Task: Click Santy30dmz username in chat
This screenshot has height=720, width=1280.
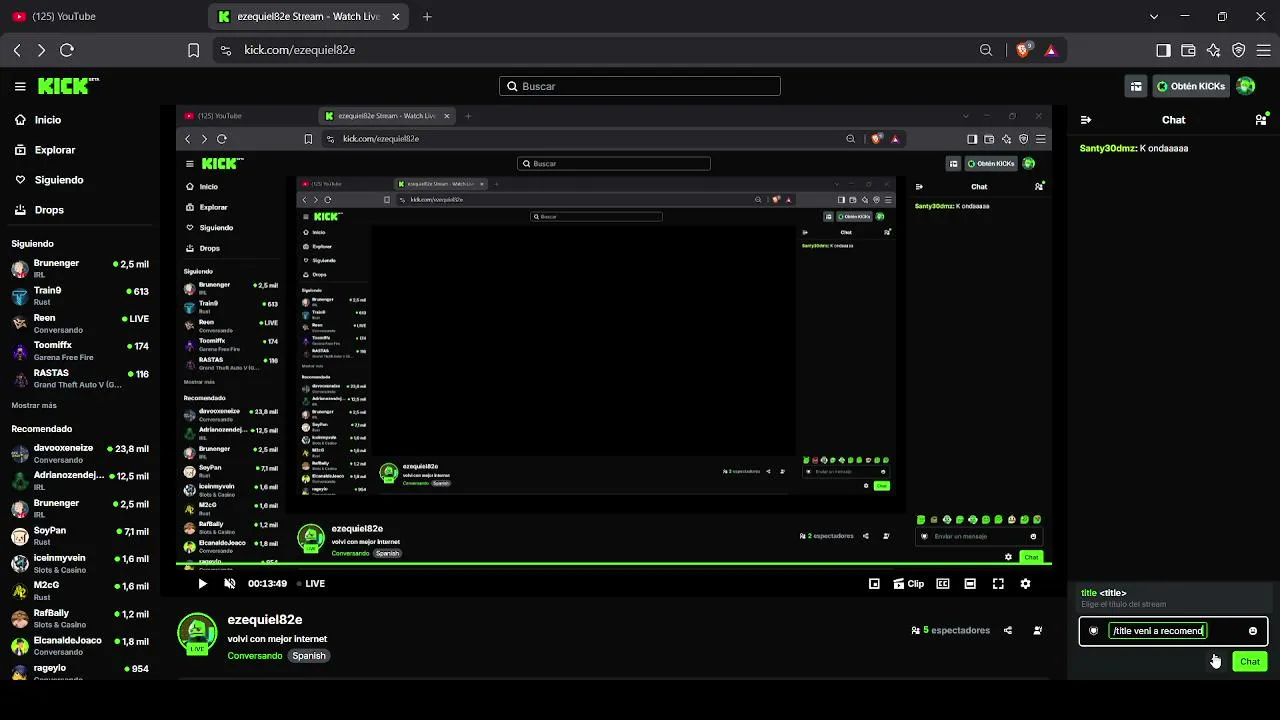Action: click(1108, 148)
